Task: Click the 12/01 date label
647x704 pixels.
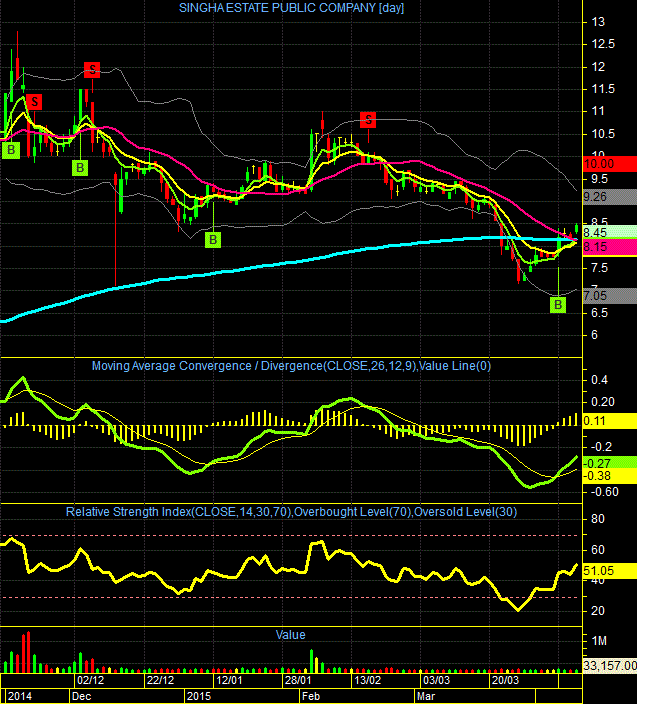Action: (229, 680)
